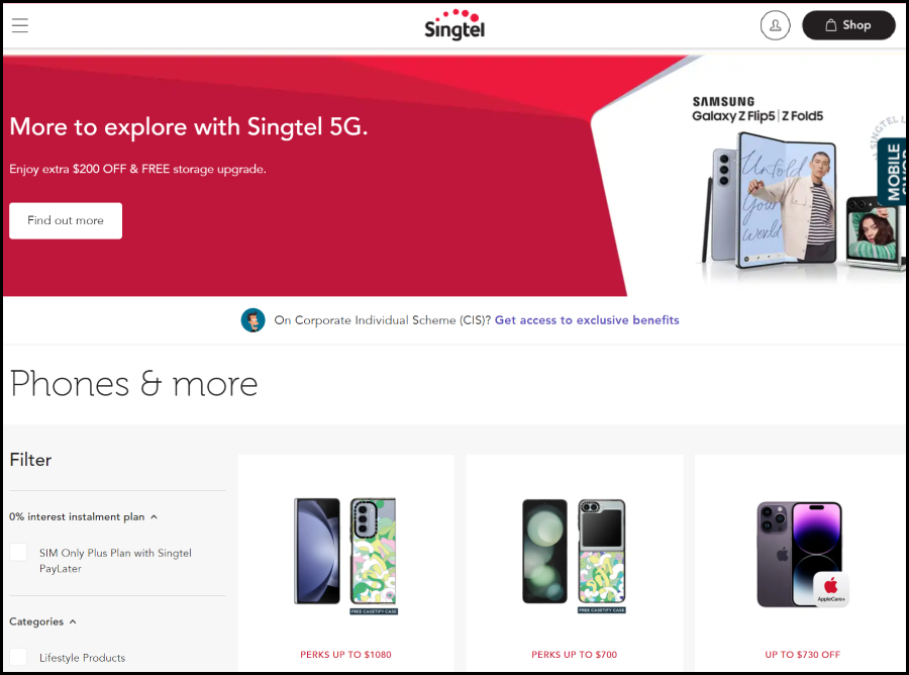The width and height of the screenshot is (909, 675).
Task: Open the Galaxy Z Fold5 product image
Action: (346, 555)
